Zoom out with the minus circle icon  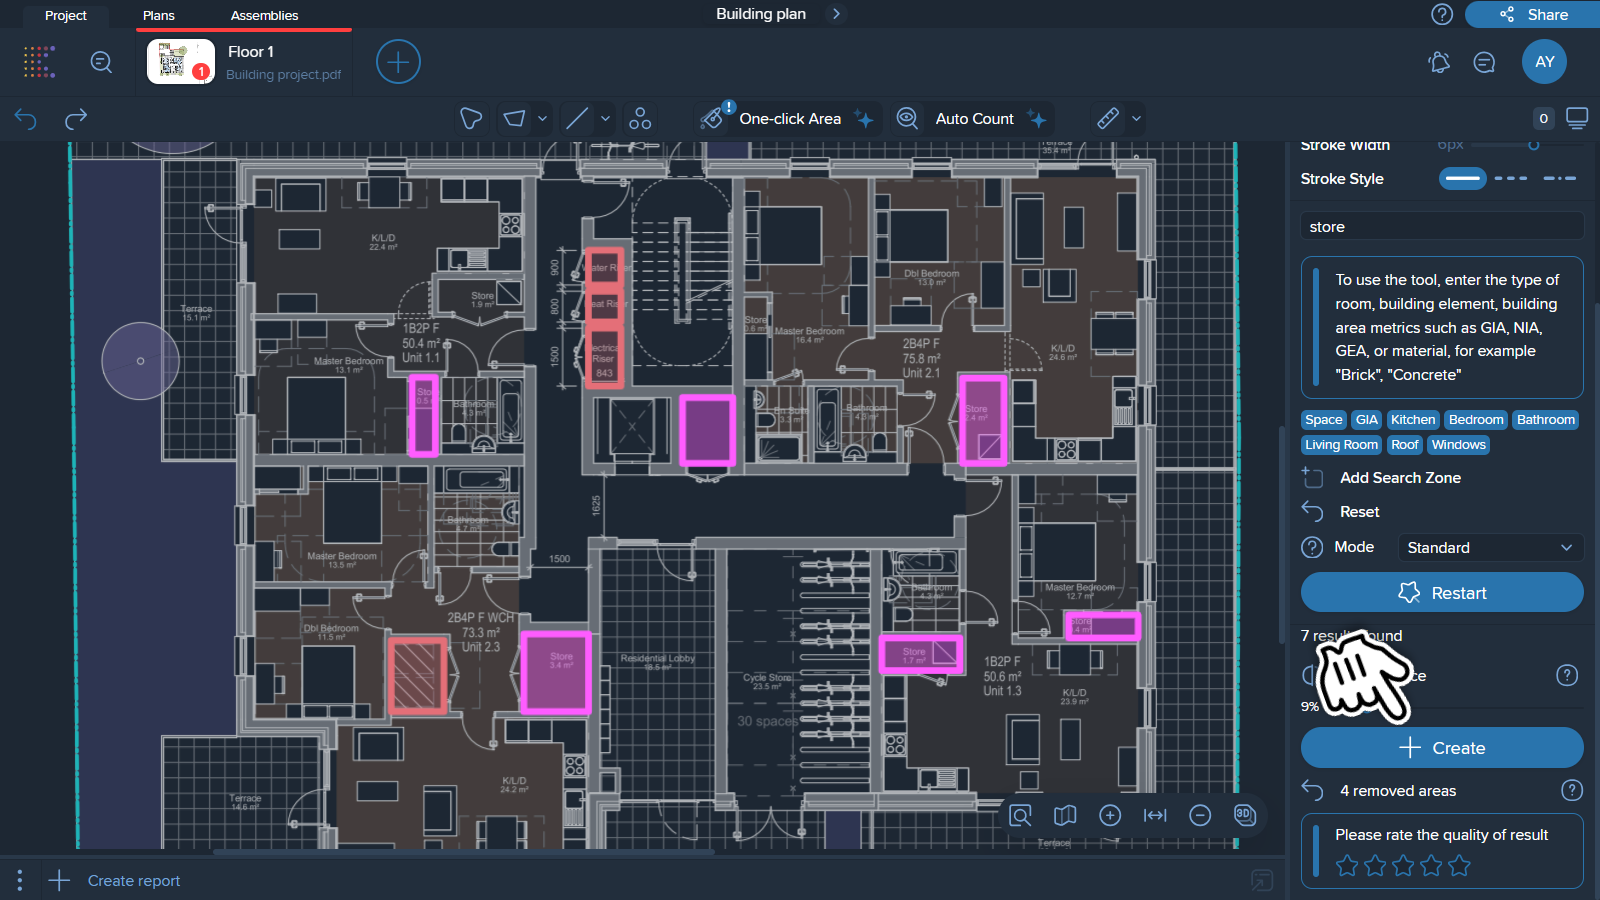click(1200, 816)
